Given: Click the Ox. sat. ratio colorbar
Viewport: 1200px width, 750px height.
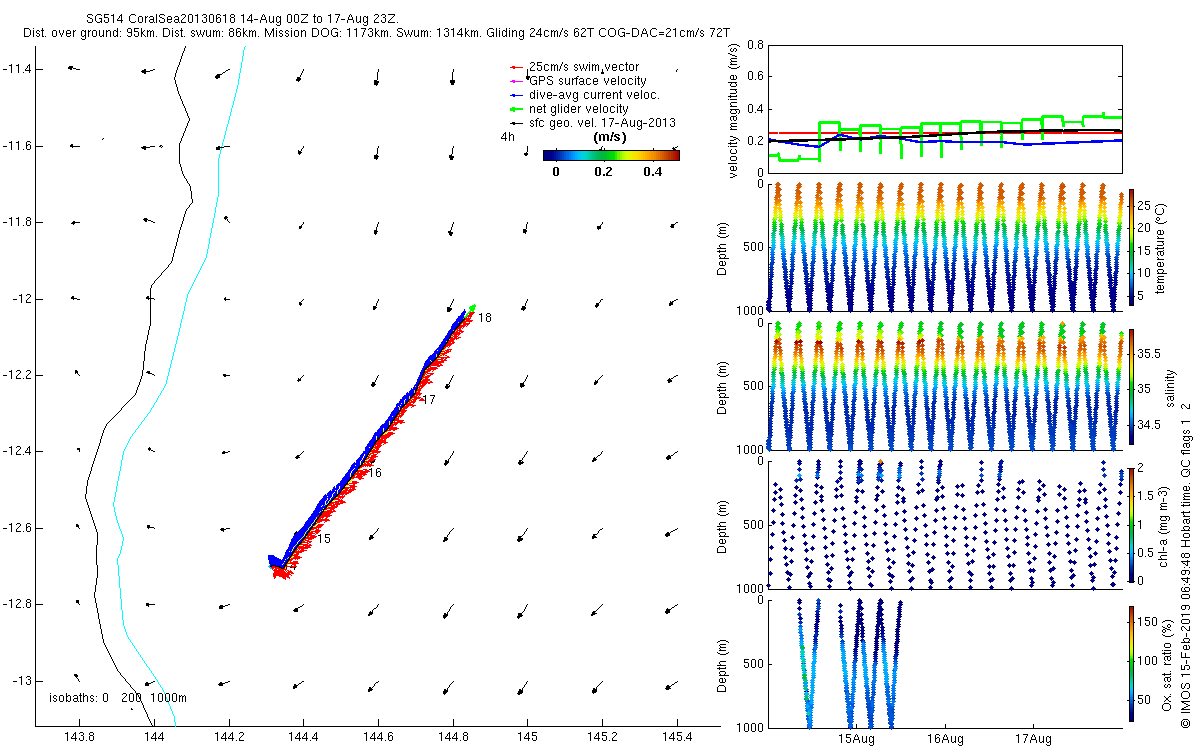Looking at the screenshot, I should [1131, 663].
